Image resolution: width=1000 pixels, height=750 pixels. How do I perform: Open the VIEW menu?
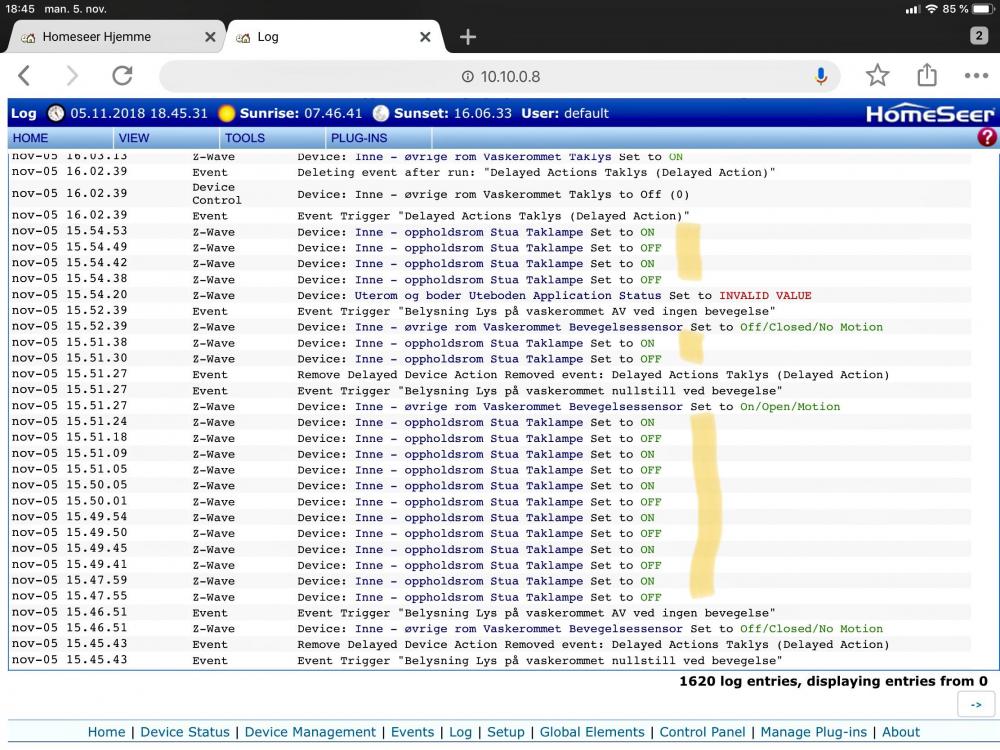click(x=133, y=138)
